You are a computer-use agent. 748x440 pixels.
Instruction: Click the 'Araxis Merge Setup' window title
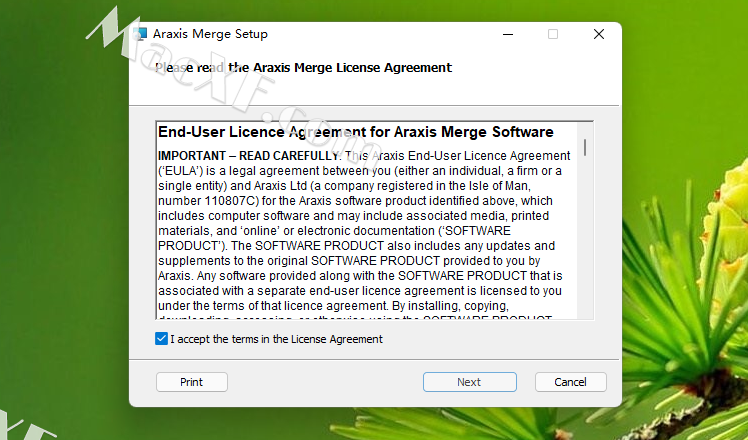[x=210, y=34]
